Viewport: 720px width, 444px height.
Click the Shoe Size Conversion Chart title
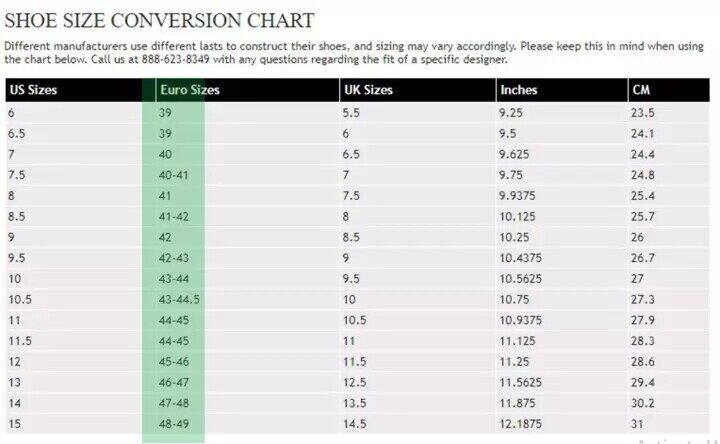(x=159, y=20)
